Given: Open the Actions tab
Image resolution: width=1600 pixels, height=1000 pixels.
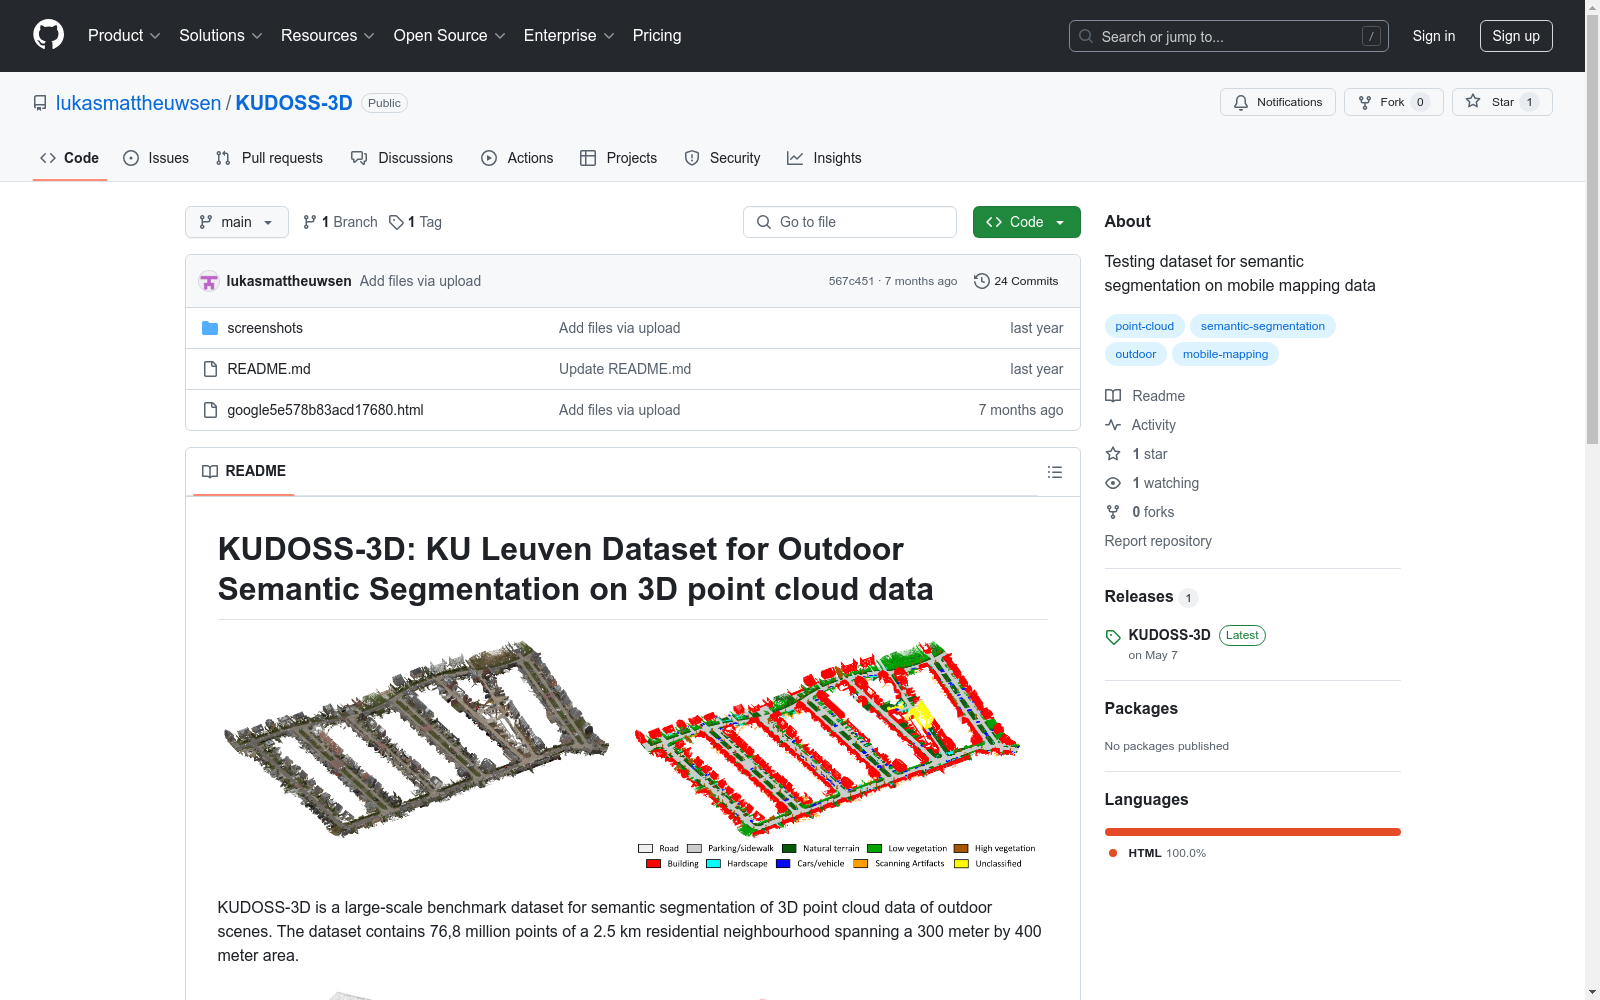Looking at the screenshot, I should [x=517, y=158].
